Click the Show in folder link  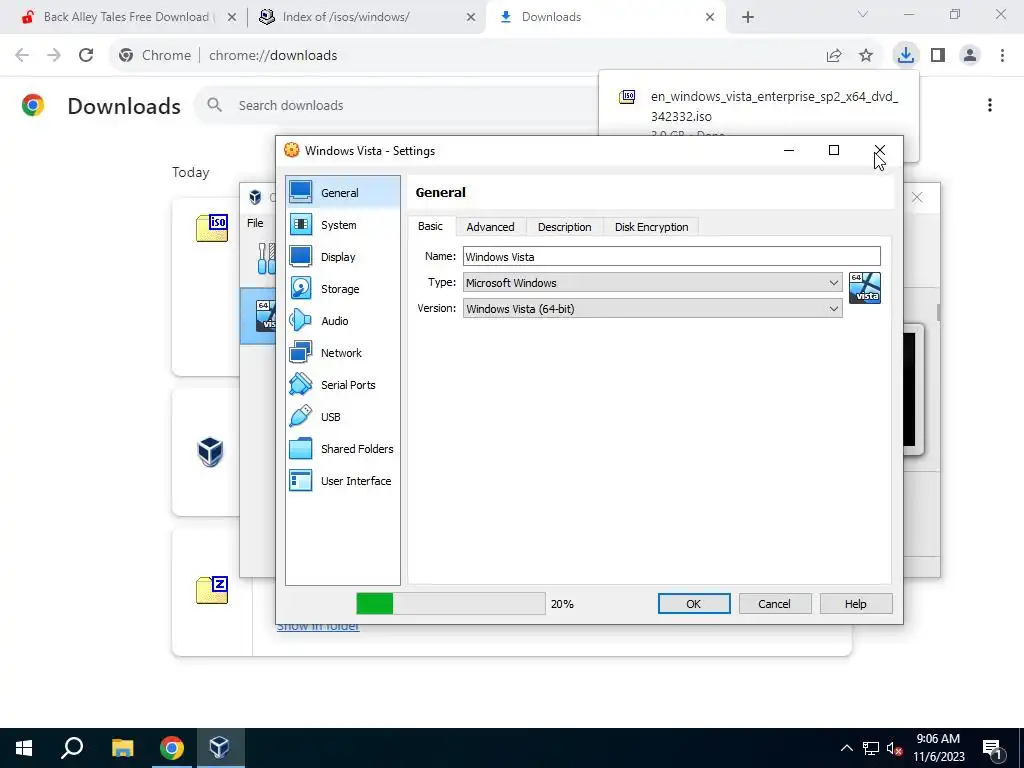pyautogui.click(x=318, y=626)
